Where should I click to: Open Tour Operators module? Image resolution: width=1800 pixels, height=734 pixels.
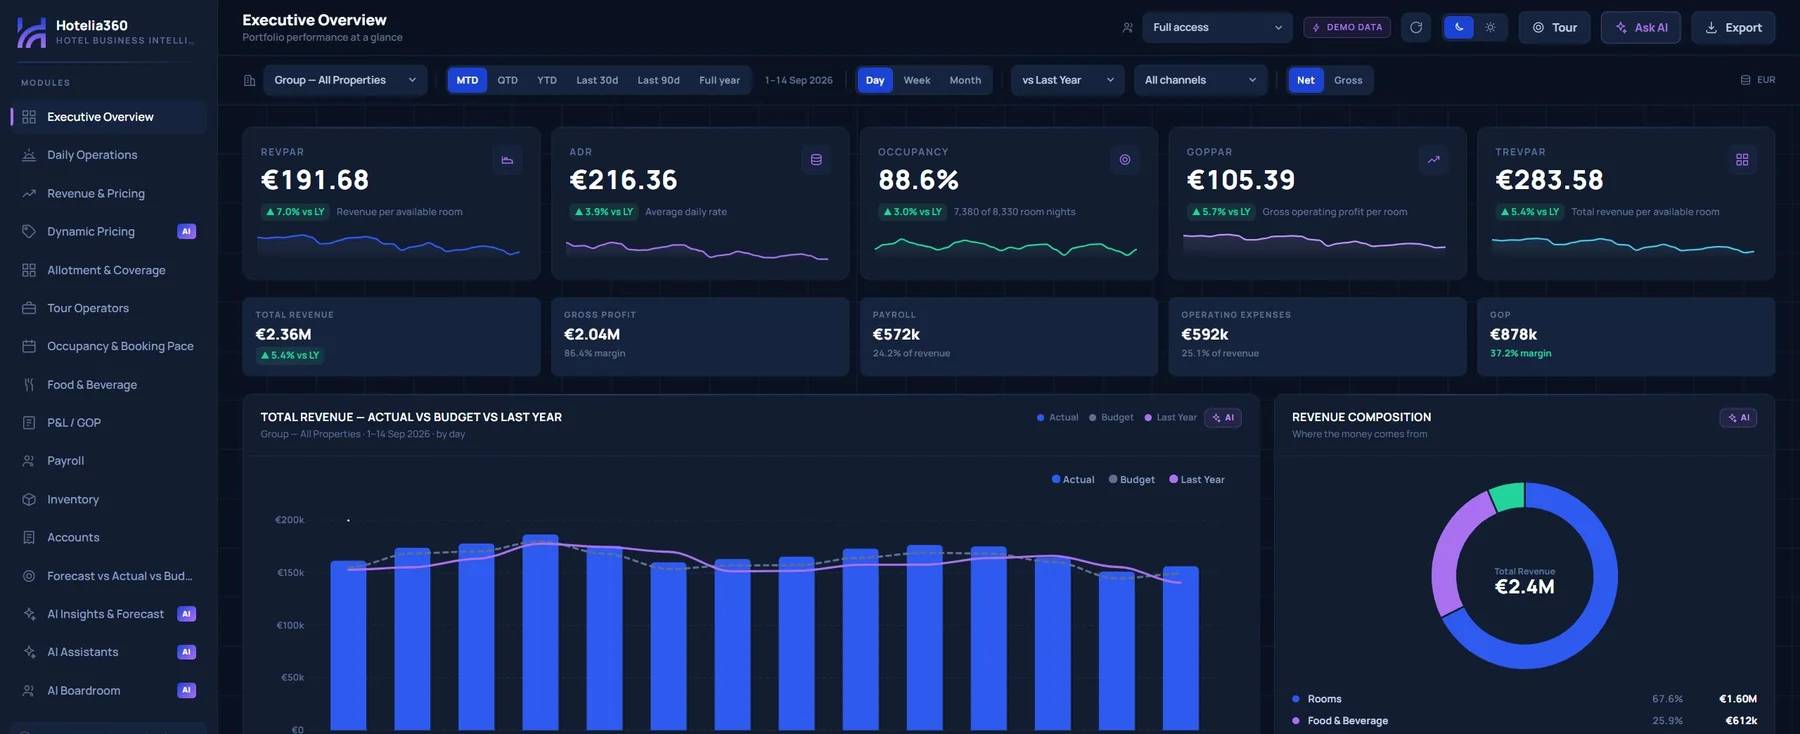click(x=109, y=308)
